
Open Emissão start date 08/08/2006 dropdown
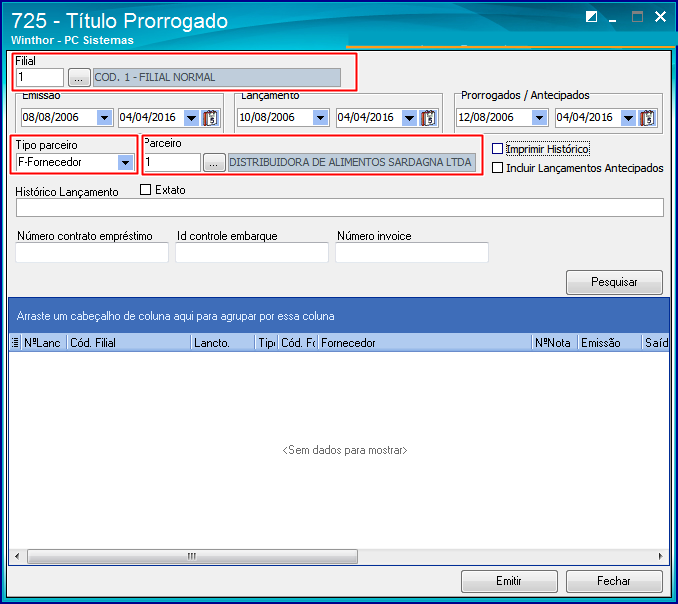click(104, 118)
